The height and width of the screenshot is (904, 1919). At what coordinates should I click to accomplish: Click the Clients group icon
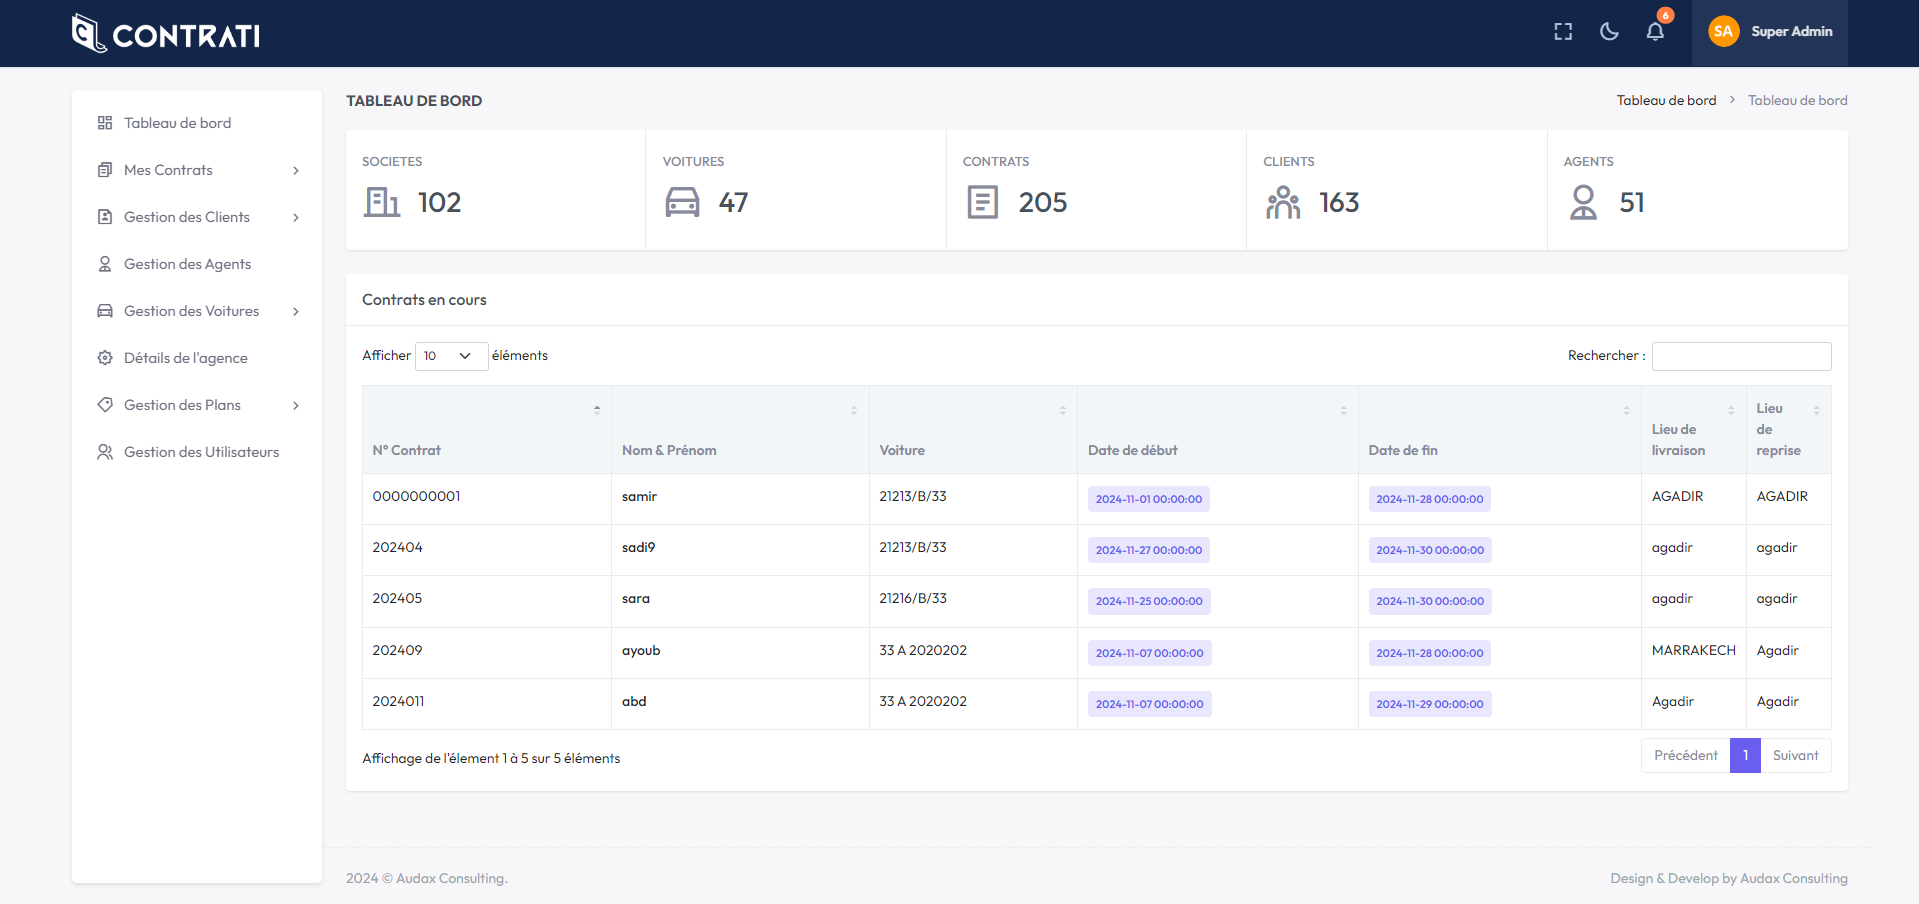tap(1283, 202)
